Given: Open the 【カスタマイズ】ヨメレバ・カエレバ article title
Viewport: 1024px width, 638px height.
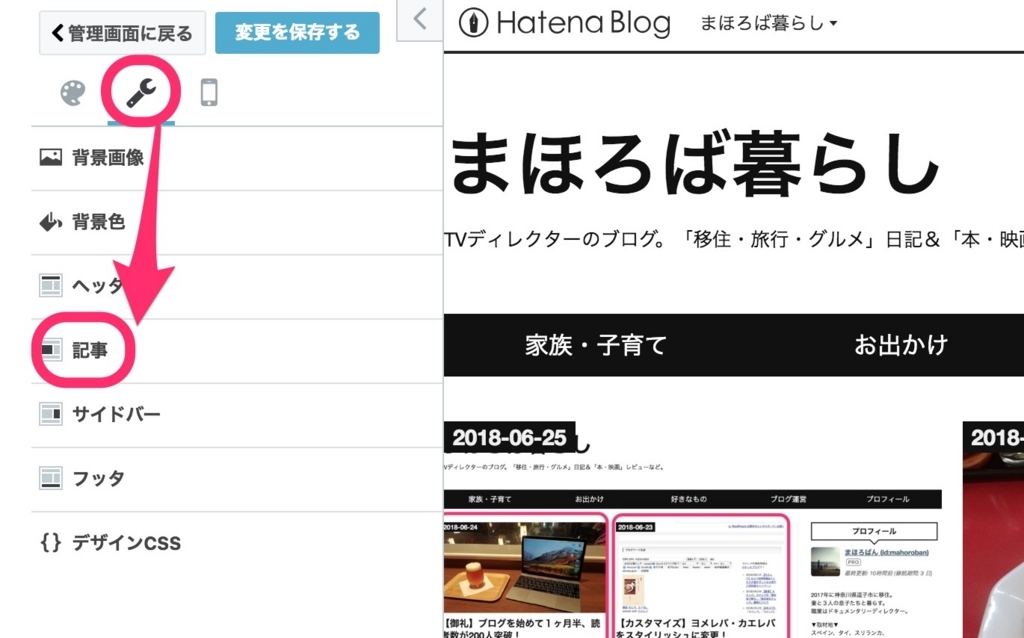Looking at the screenshot, I should click(x=696, y=629).
